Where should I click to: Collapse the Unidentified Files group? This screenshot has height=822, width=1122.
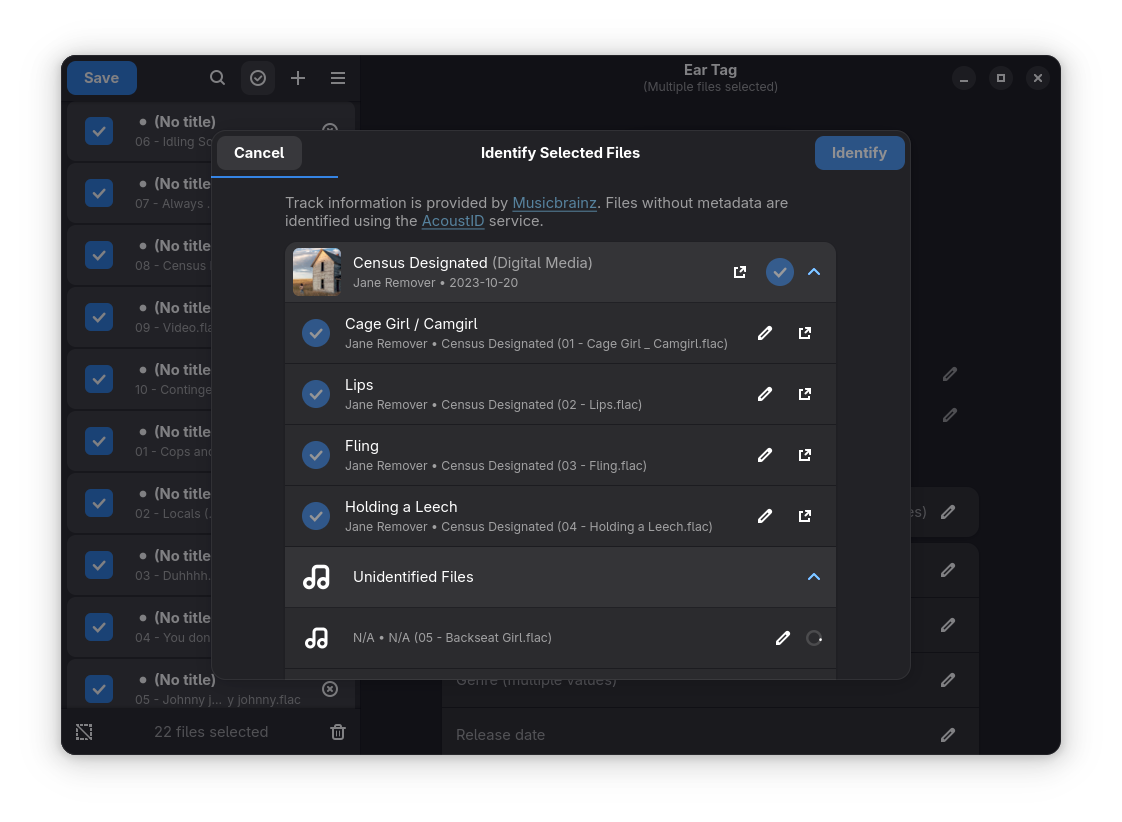pyautogui.click(x=814, y=577)
